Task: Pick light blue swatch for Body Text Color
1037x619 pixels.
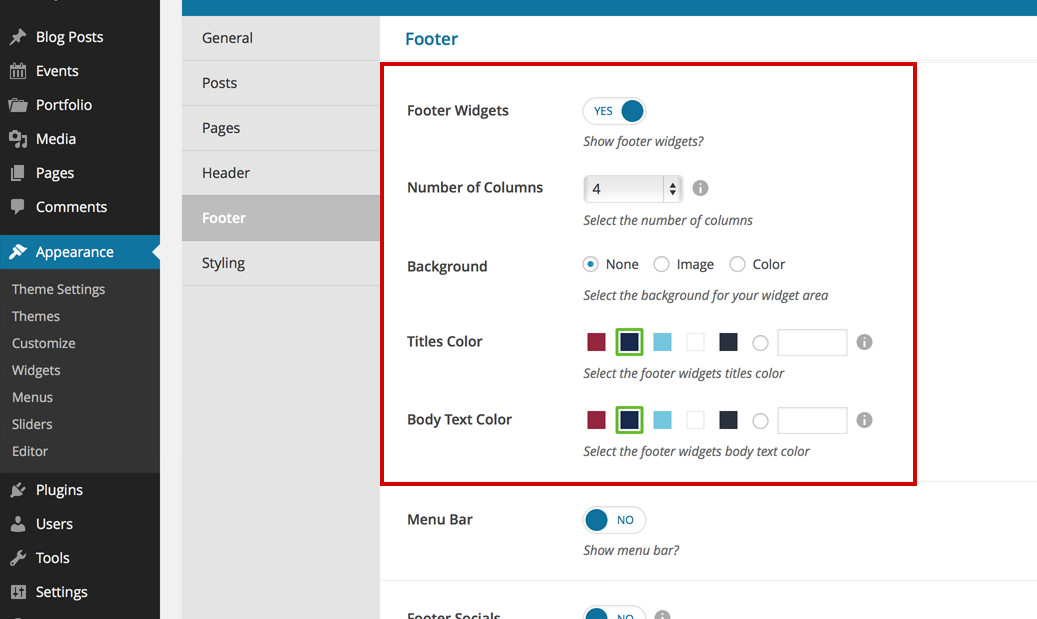Action: point(662,420)
